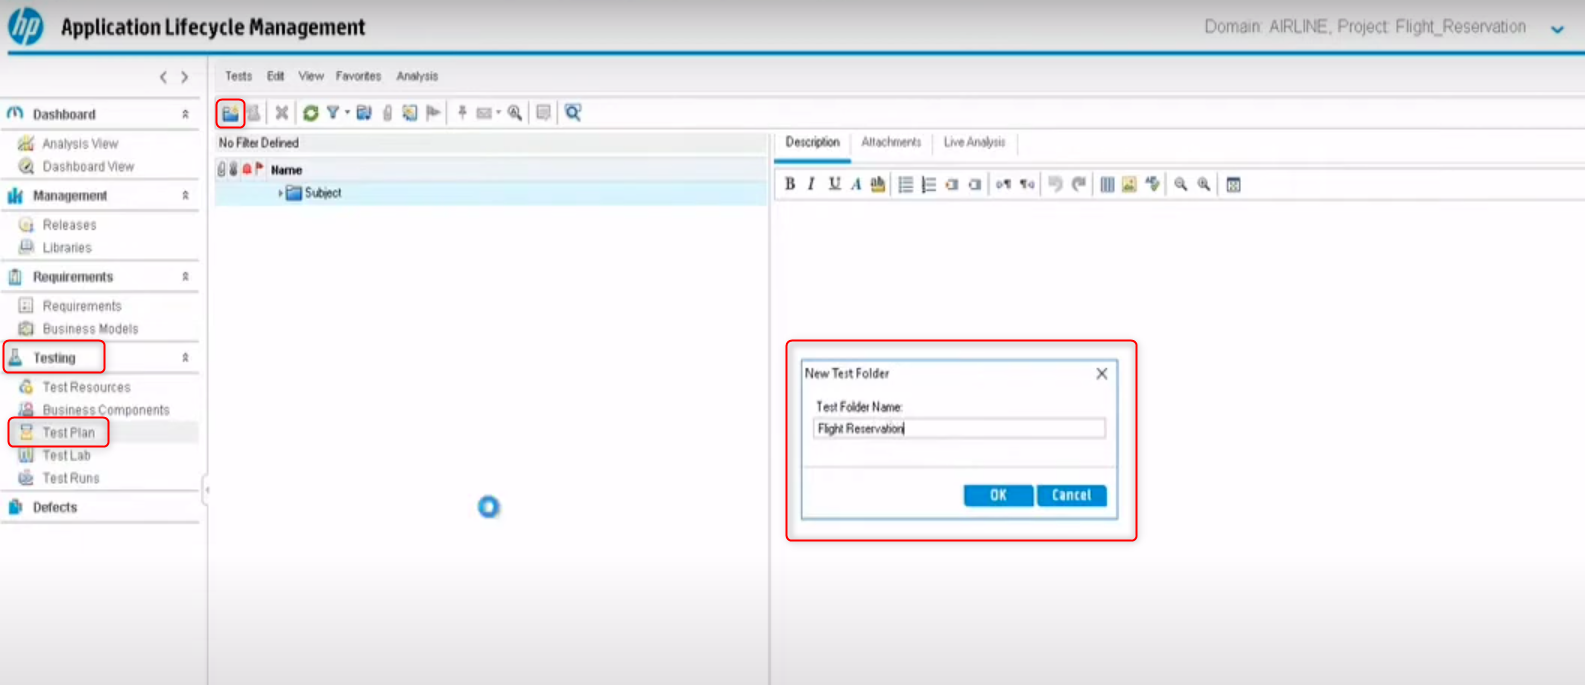Toggle Underline formatting in Description editor

tap(834, 184)
